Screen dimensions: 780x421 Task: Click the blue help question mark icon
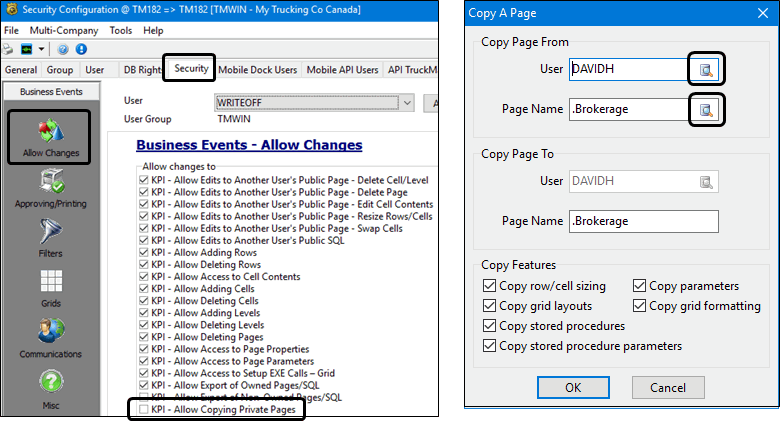pyautogui.click(x=63, y=49)
